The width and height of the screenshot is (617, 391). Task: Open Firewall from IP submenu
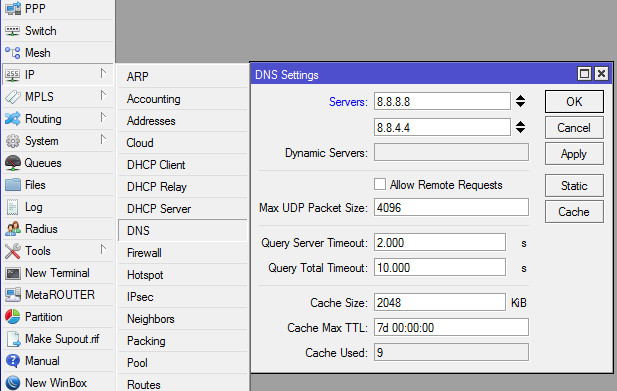183,253
